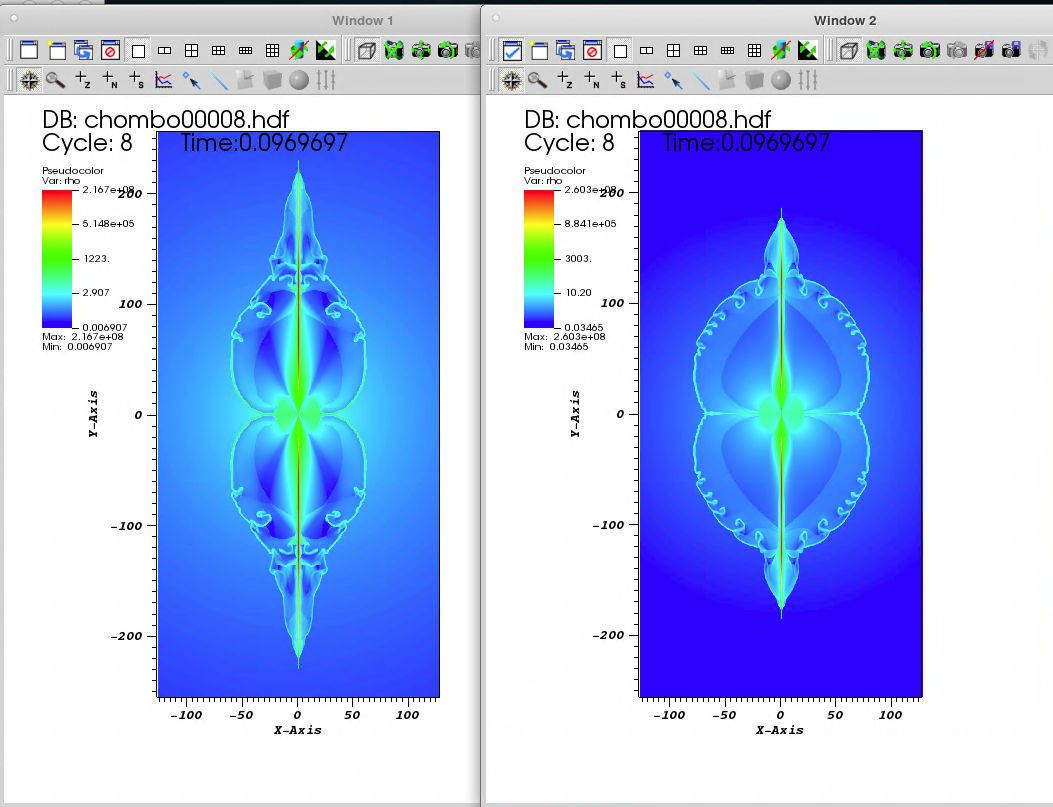Viewport: 1053px width, 807px height.
Task: Click 'DB: chombo00008.hdf' text in Window 1
Action: click(165, 120)
